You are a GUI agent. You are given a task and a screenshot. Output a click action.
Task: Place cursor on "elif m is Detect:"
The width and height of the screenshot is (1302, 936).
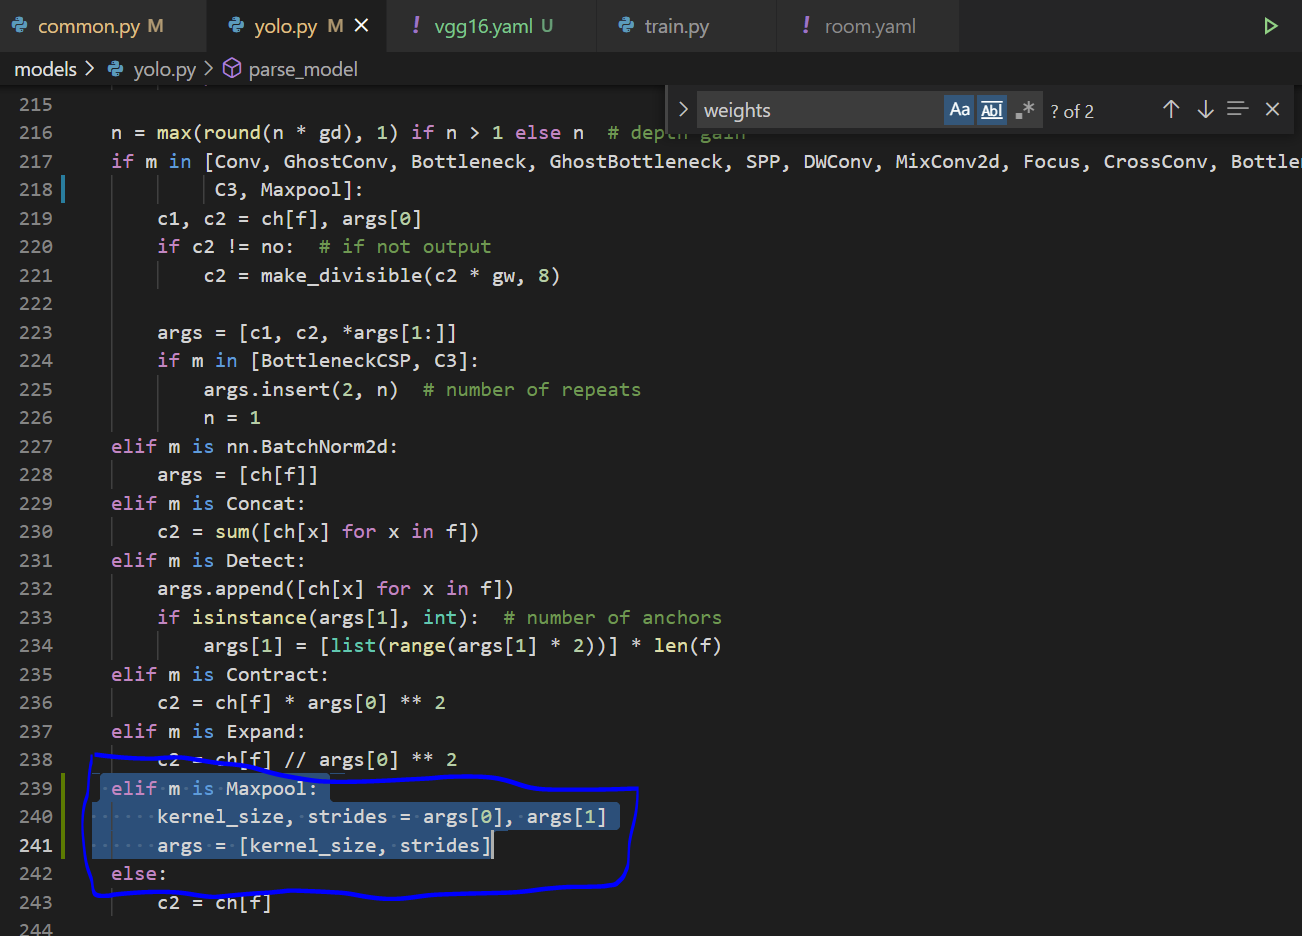pos(208,560)
